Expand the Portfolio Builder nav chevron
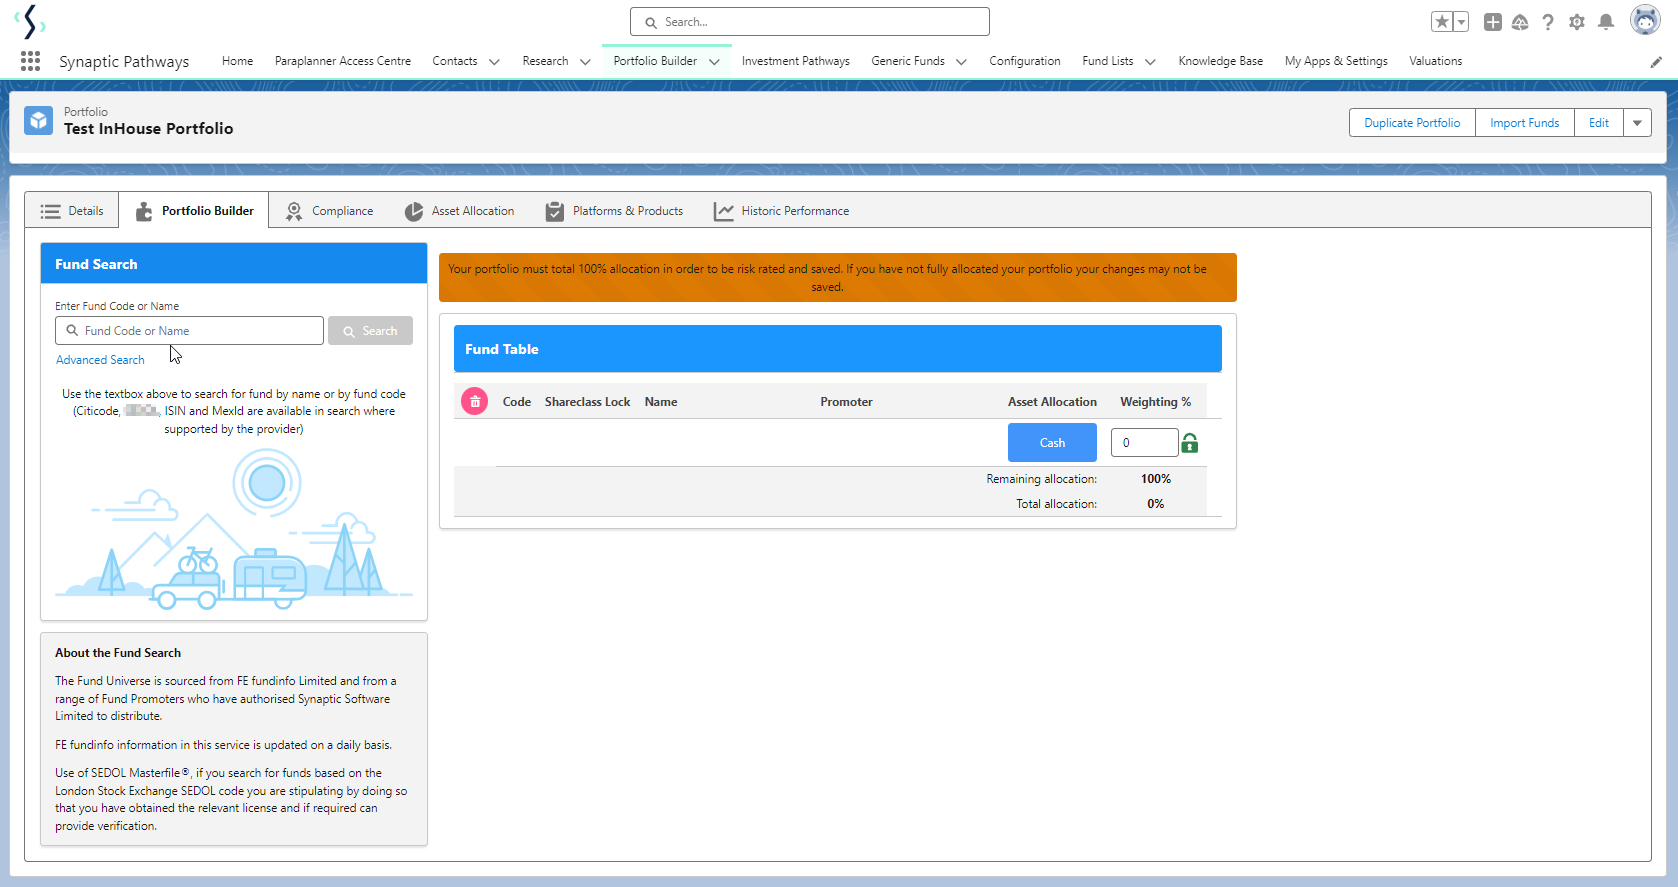This screenshot has width=1678, height=887. pos(714,62)
